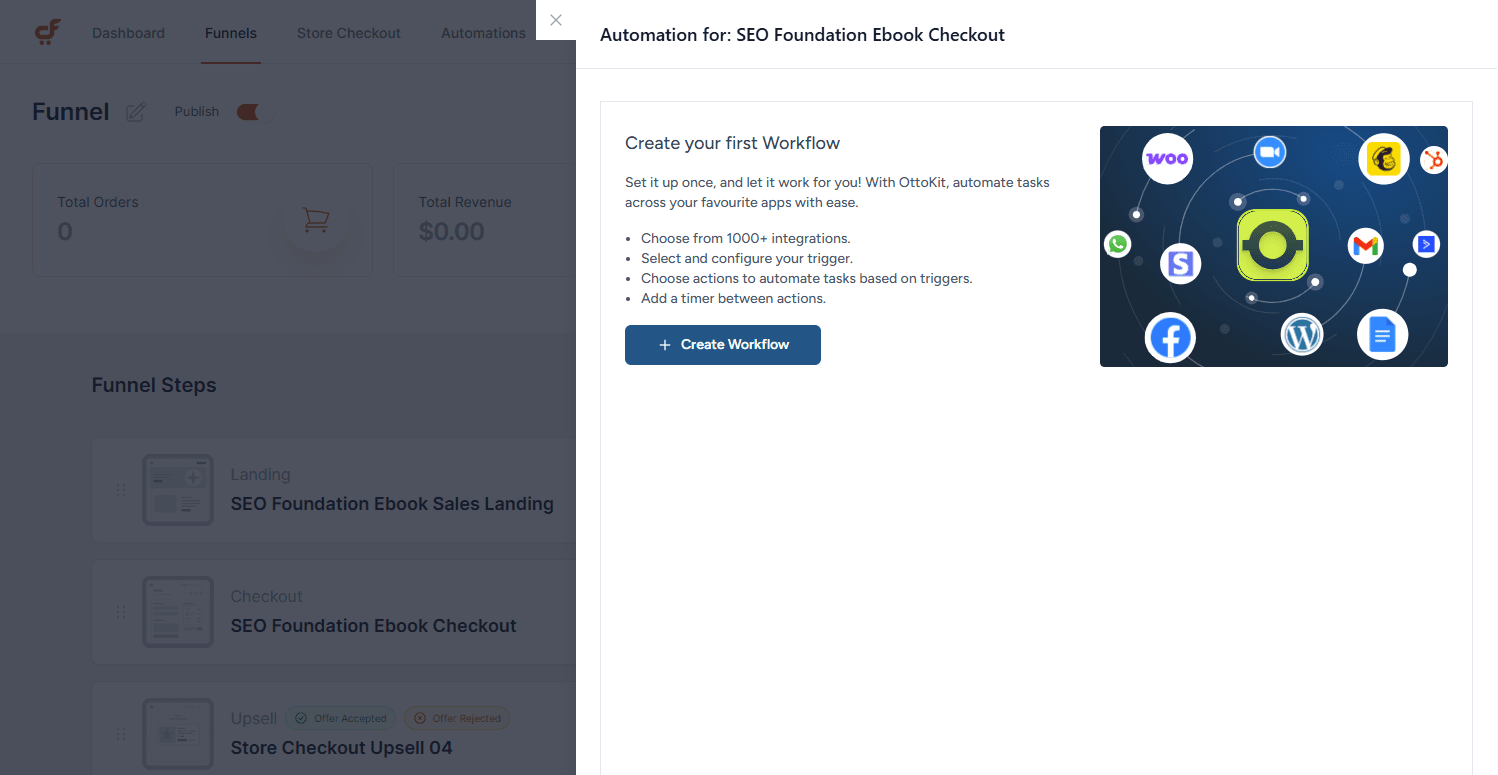This screenshot has height=775, width=1498.
Task: Select the Gmail icon in the integrations graphic
Action: (1365, 246)
